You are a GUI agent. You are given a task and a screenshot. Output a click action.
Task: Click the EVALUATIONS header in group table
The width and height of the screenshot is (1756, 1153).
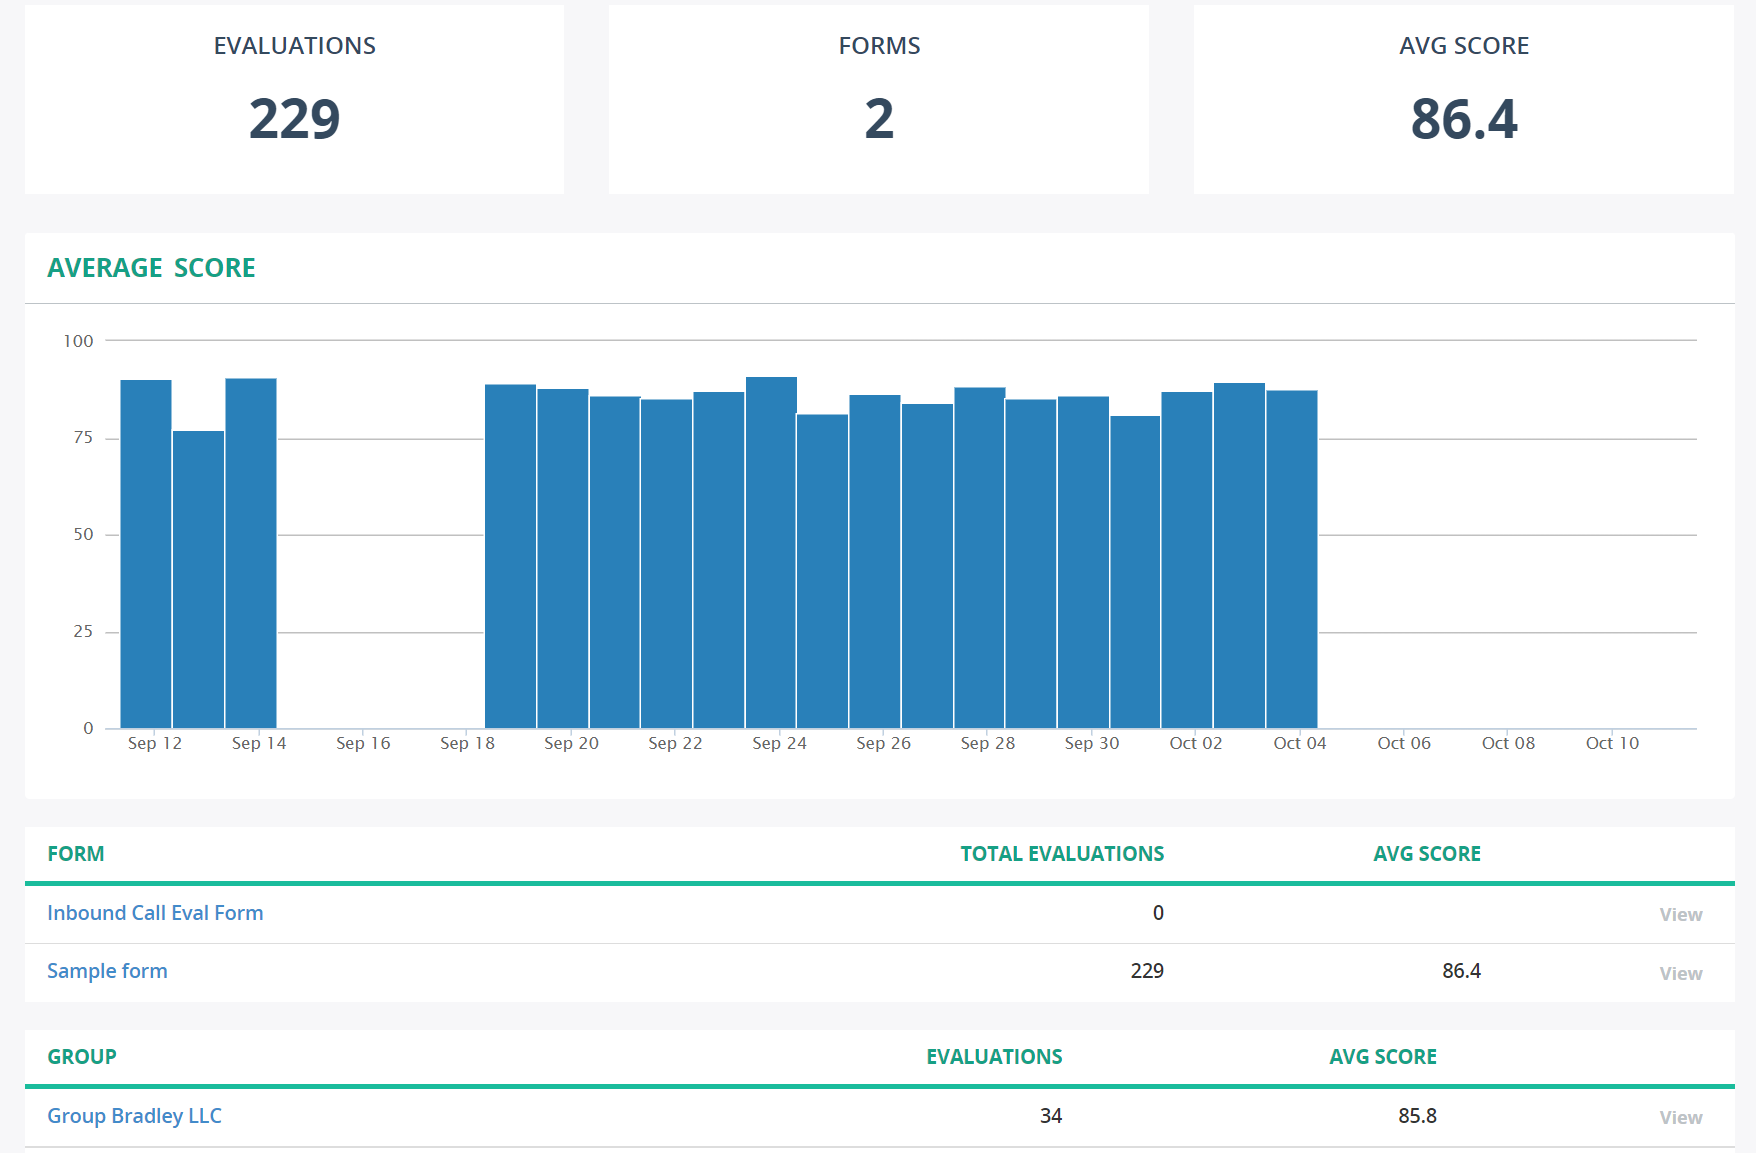(x=994, y=1057)
